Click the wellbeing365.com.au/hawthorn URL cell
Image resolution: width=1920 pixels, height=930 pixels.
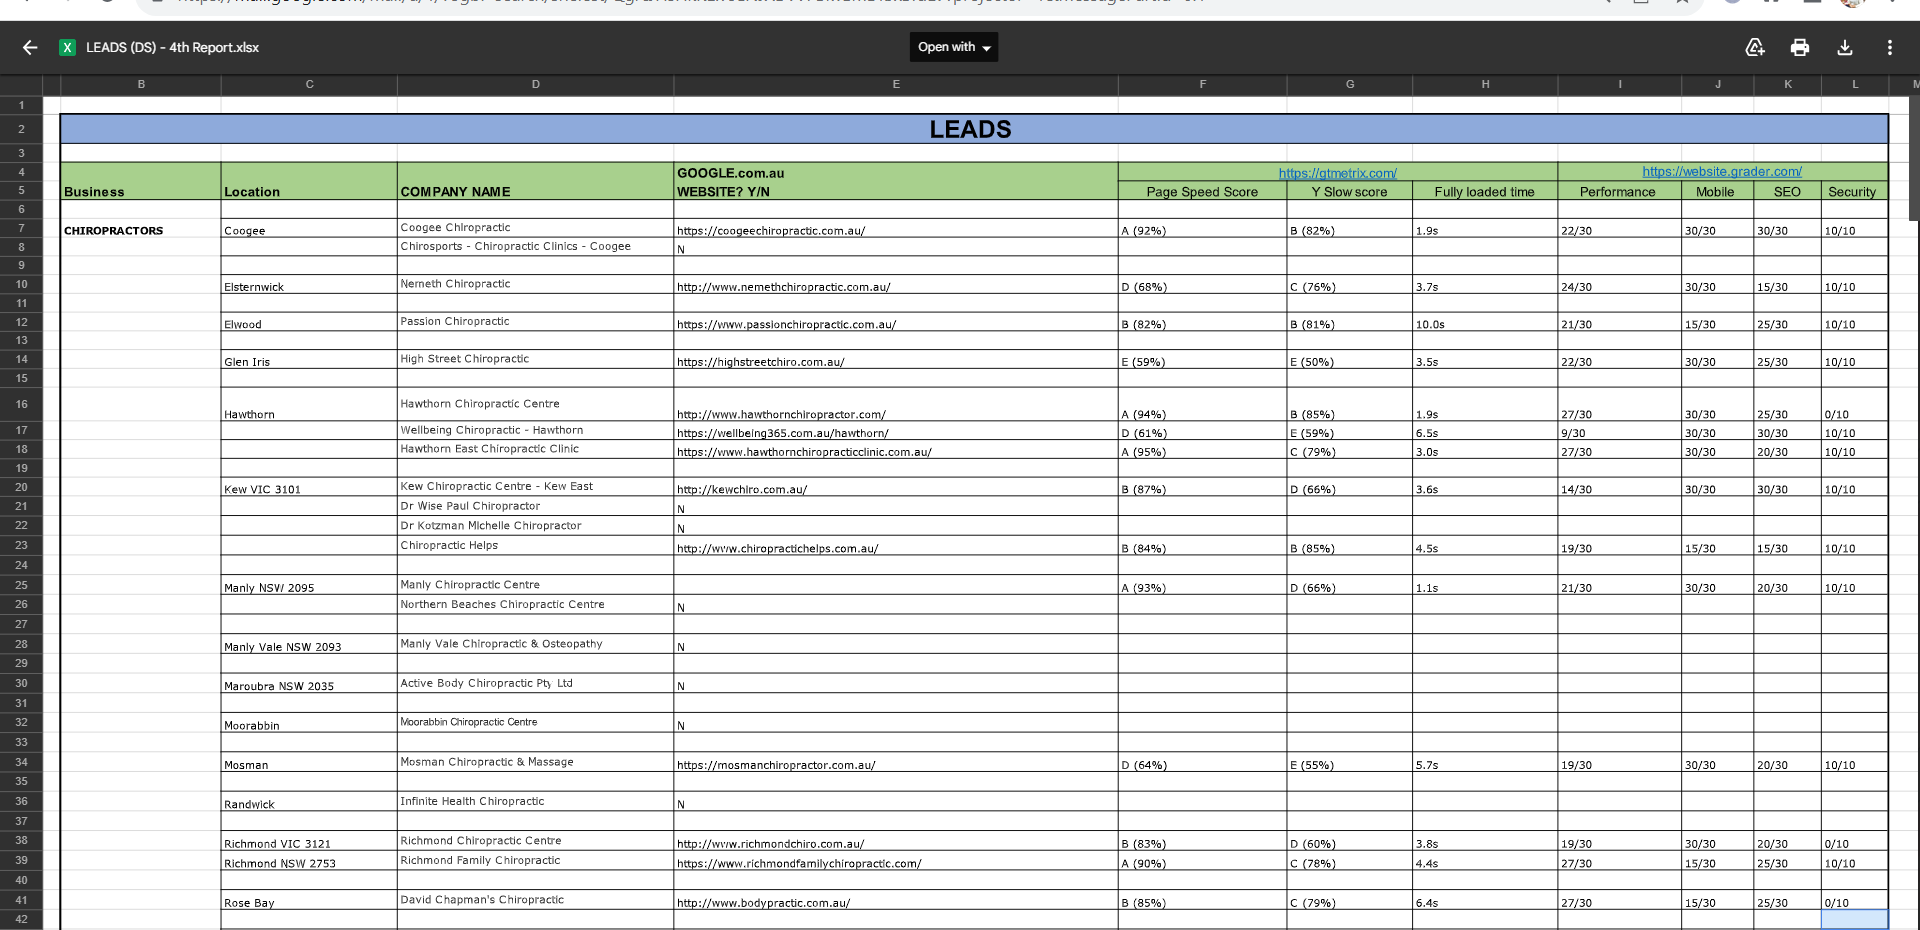896,431
